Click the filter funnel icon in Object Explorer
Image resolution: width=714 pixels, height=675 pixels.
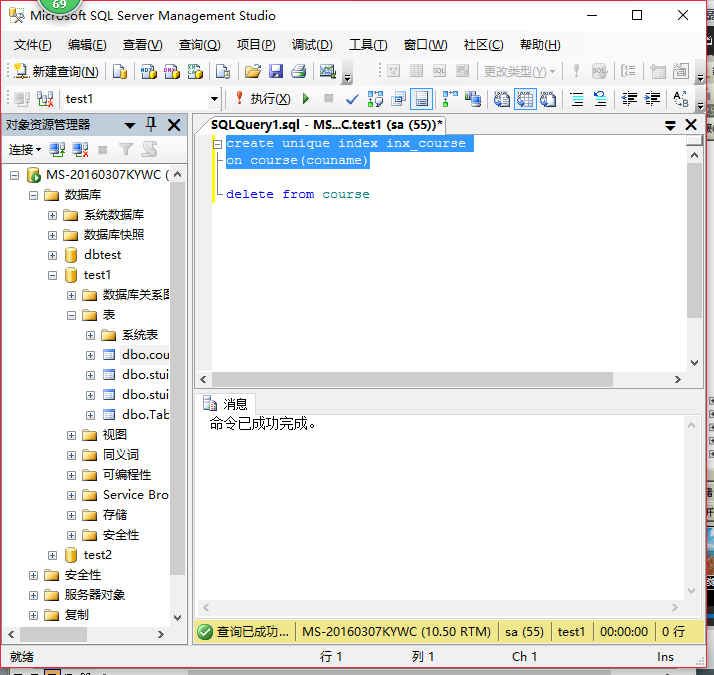125,149
